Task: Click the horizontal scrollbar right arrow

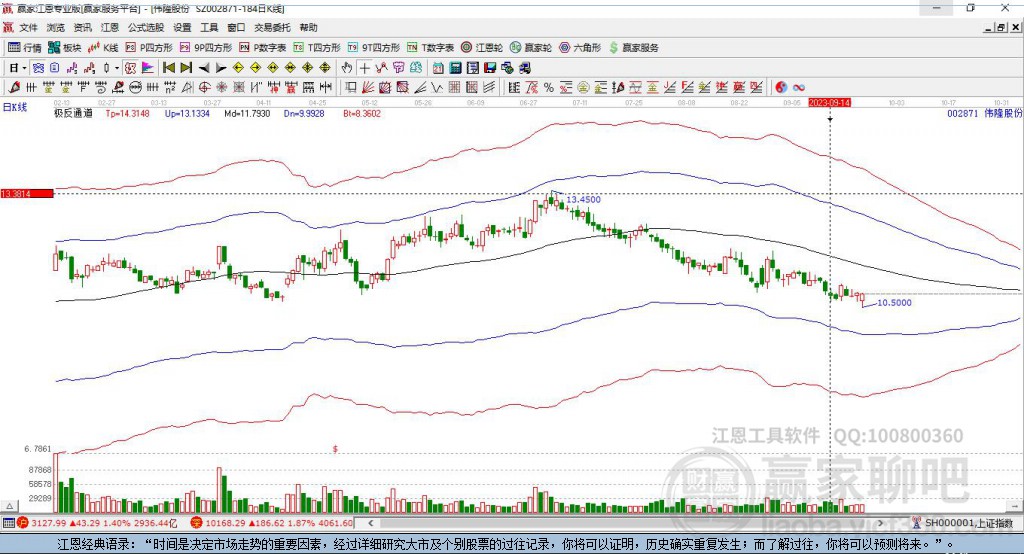Action: click(x=880, y=523)
